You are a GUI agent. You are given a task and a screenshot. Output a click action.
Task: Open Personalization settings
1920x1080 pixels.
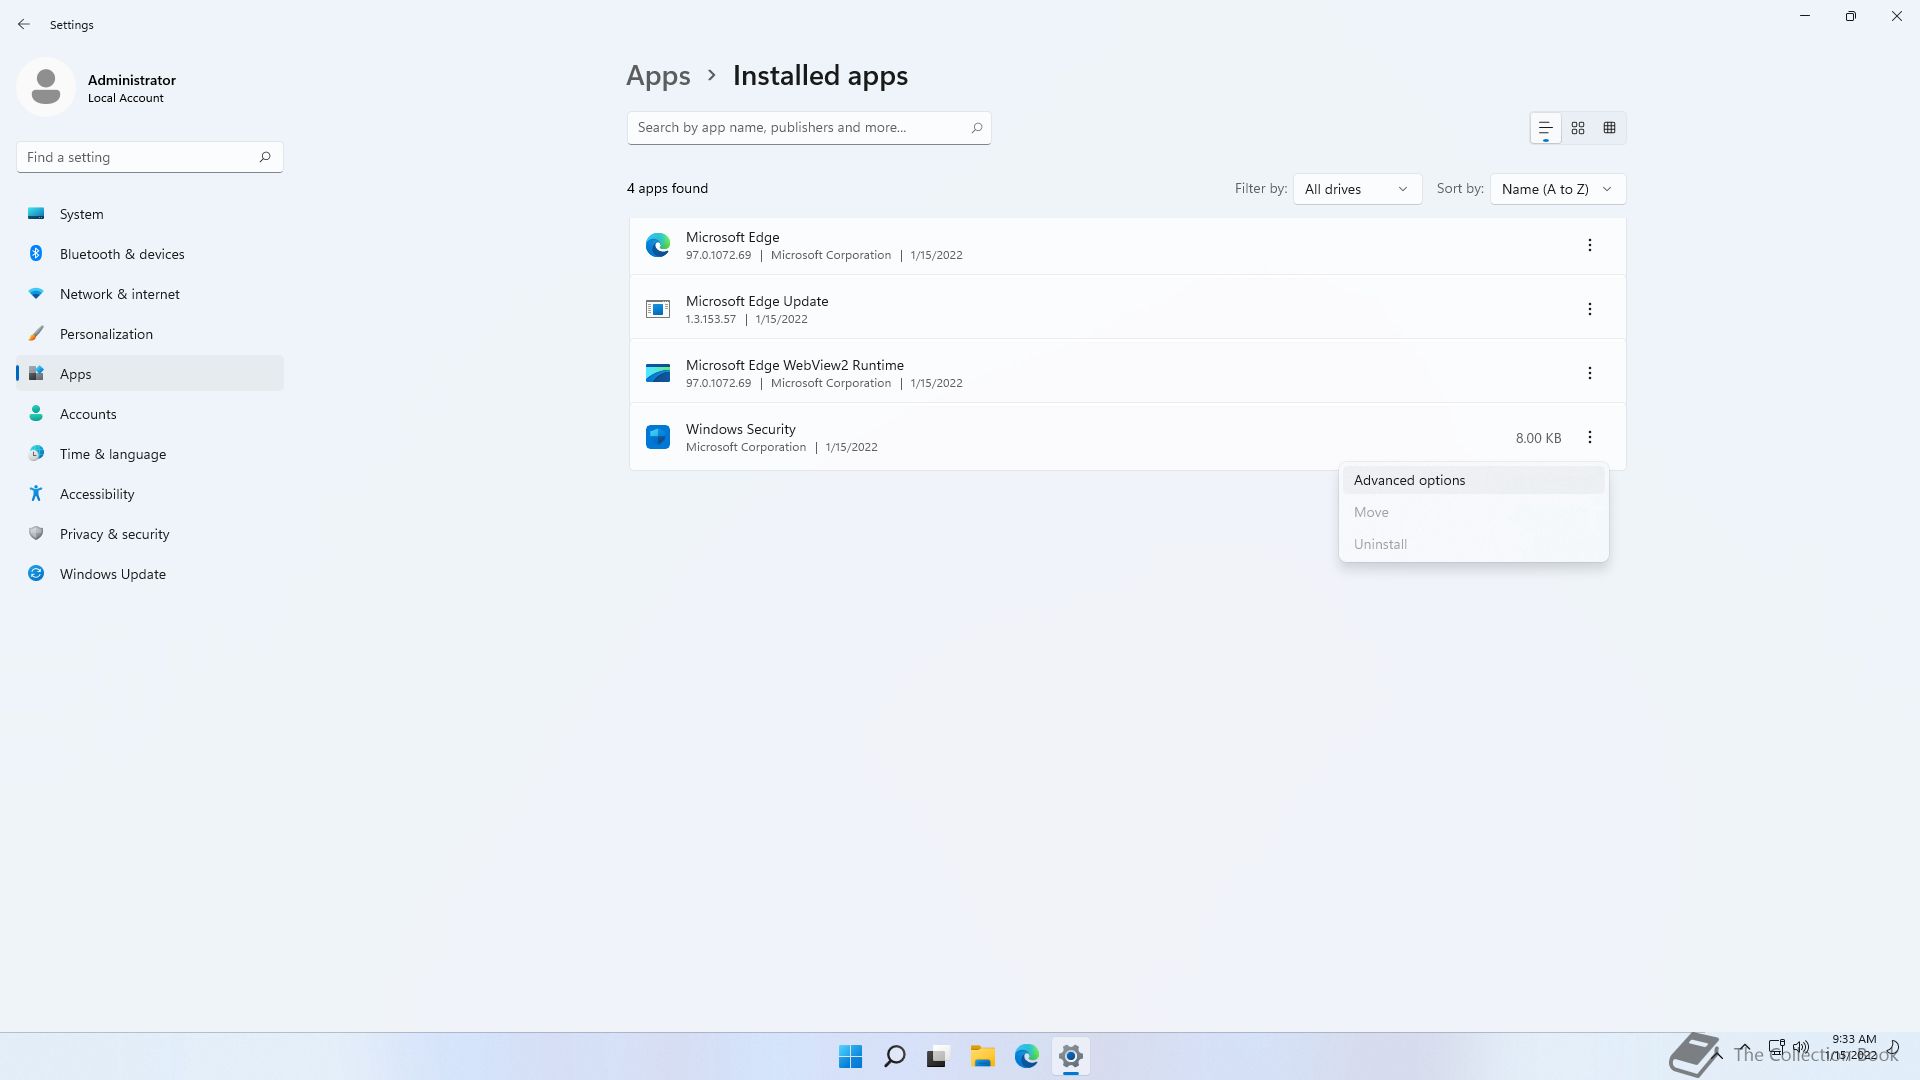point(150,334)
